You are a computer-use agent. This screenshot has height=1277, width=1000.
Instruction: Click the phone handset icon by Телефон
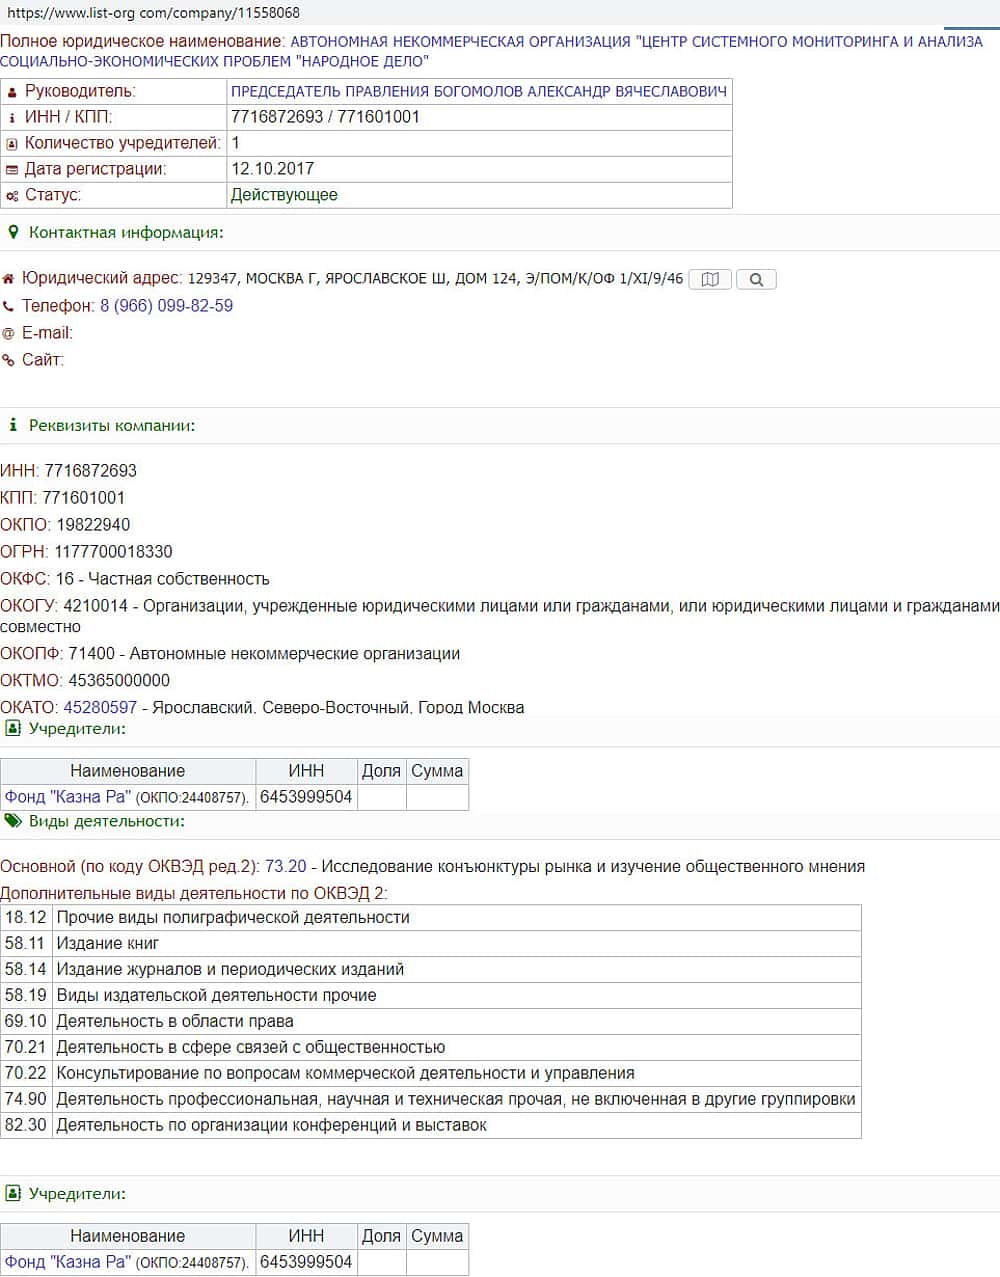click(8, 307)
